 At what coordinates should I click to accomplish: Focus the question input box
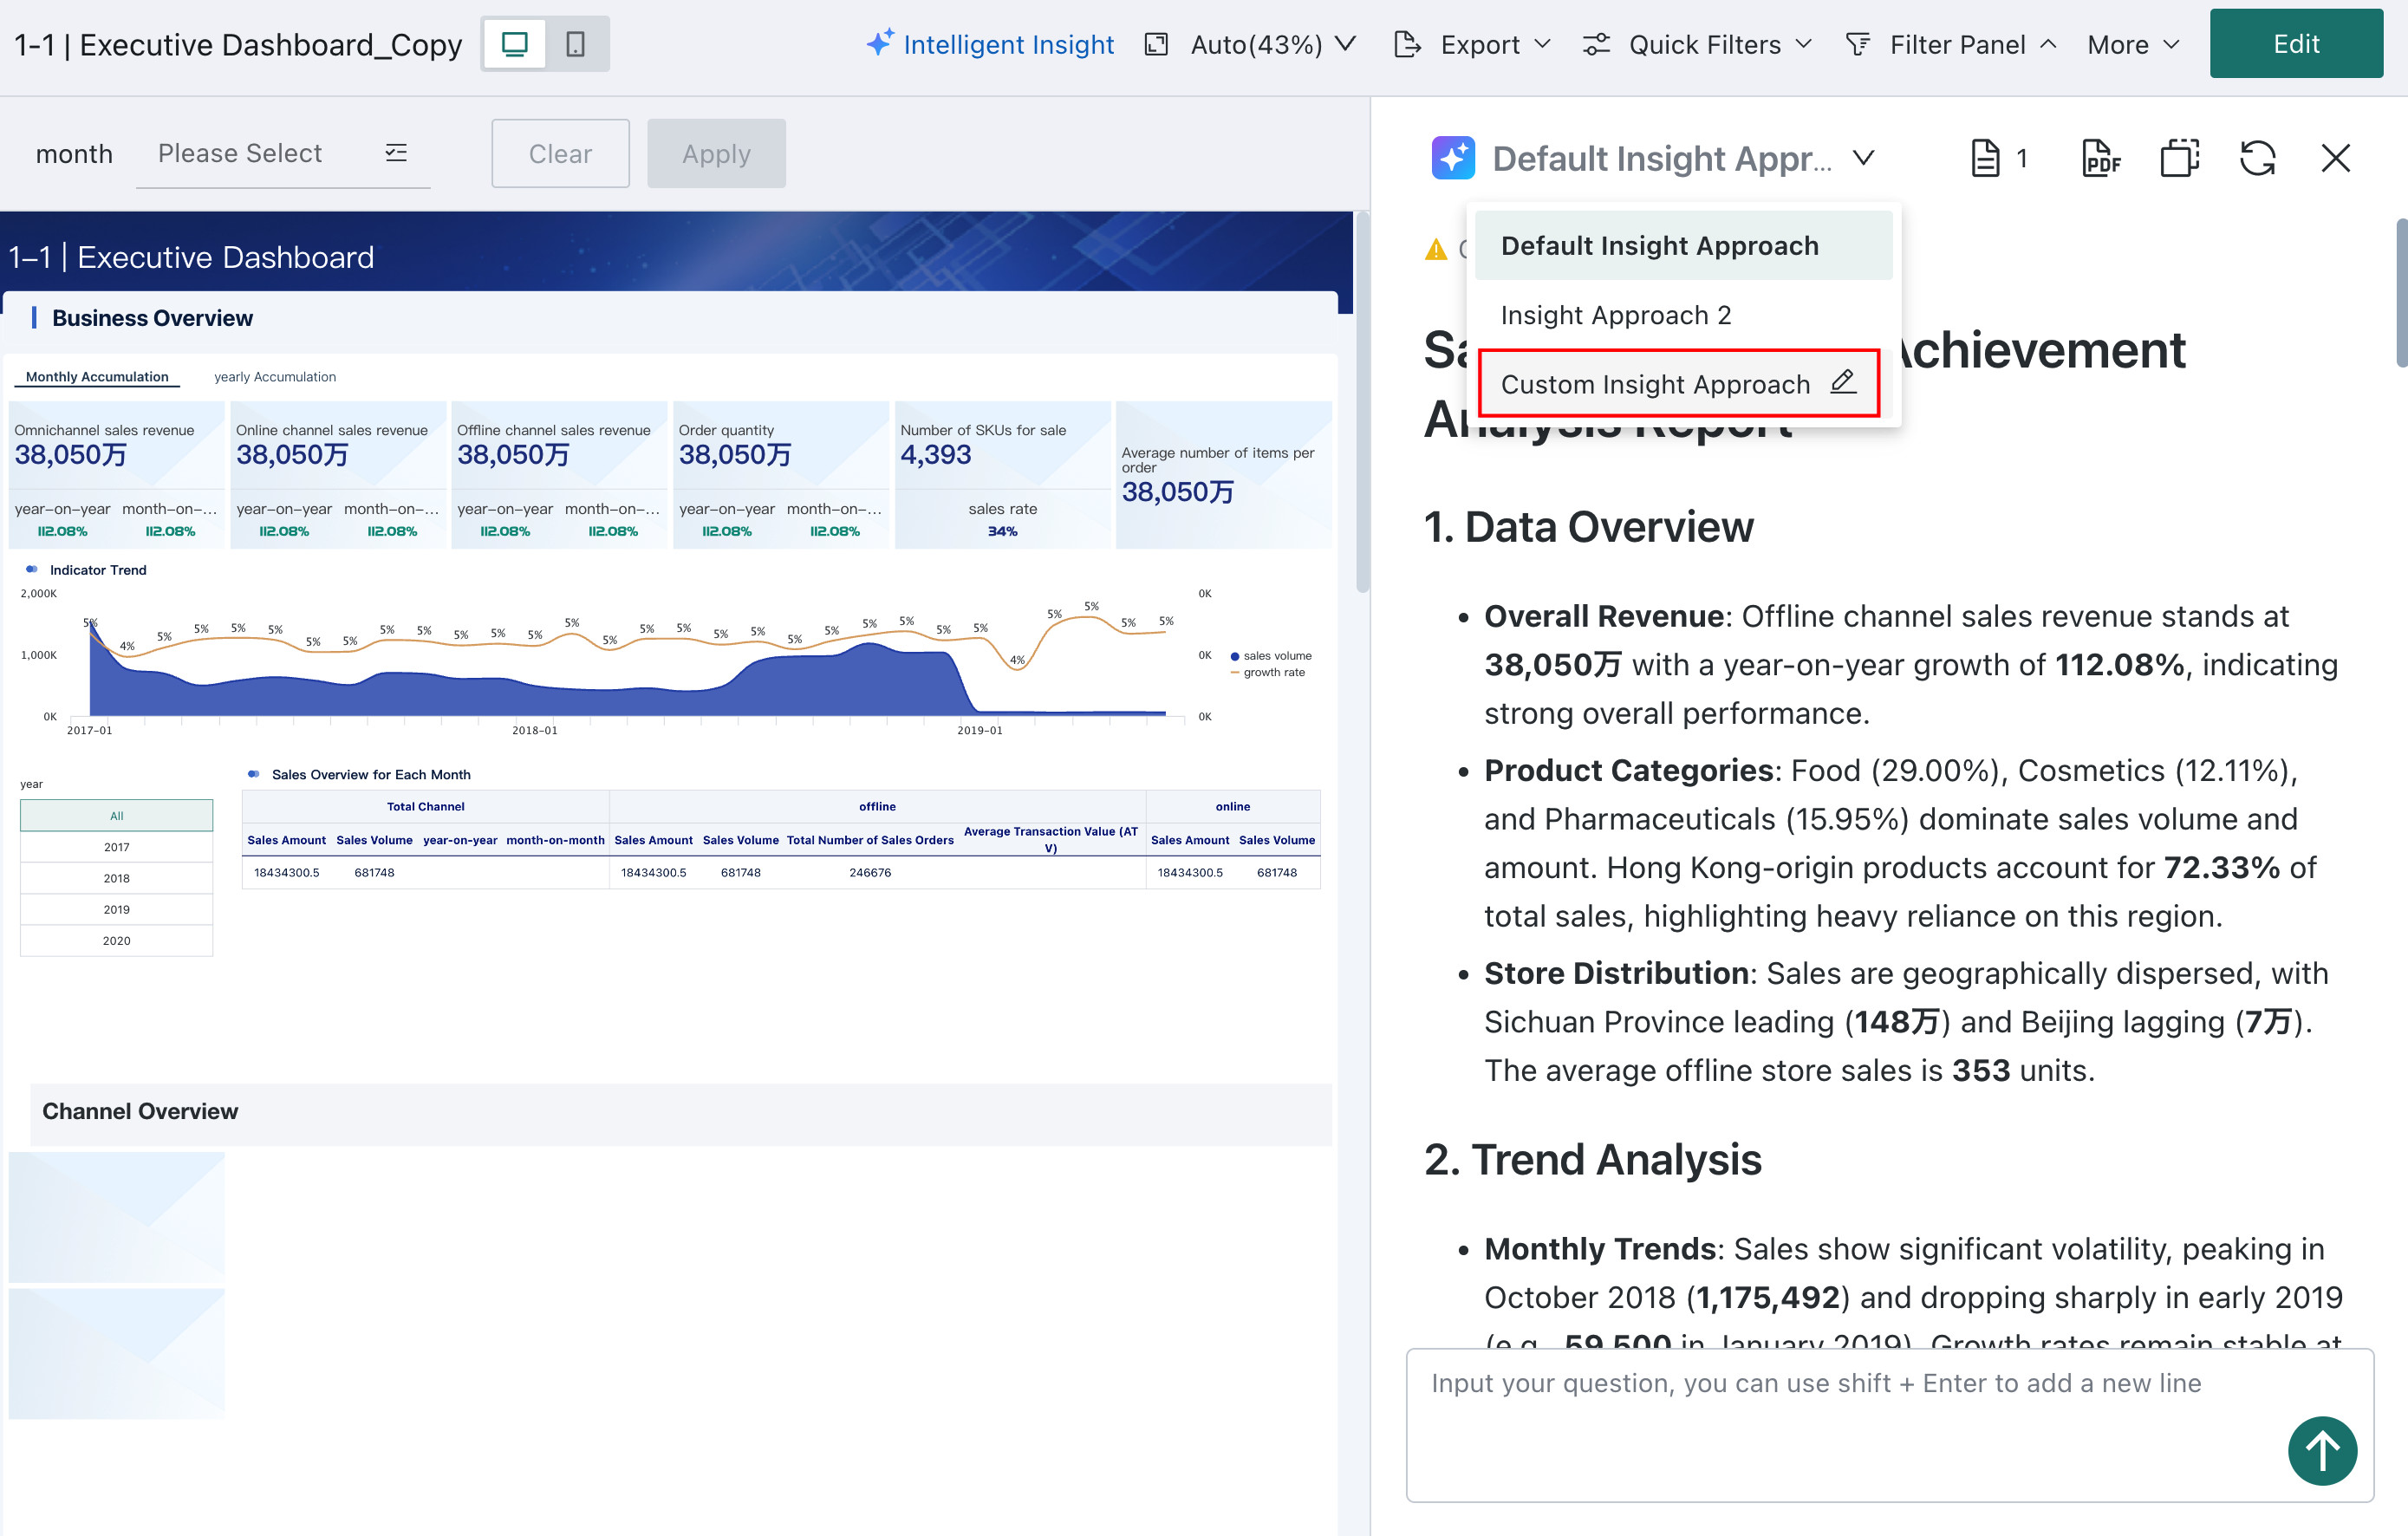[x=1889, y=1424]
